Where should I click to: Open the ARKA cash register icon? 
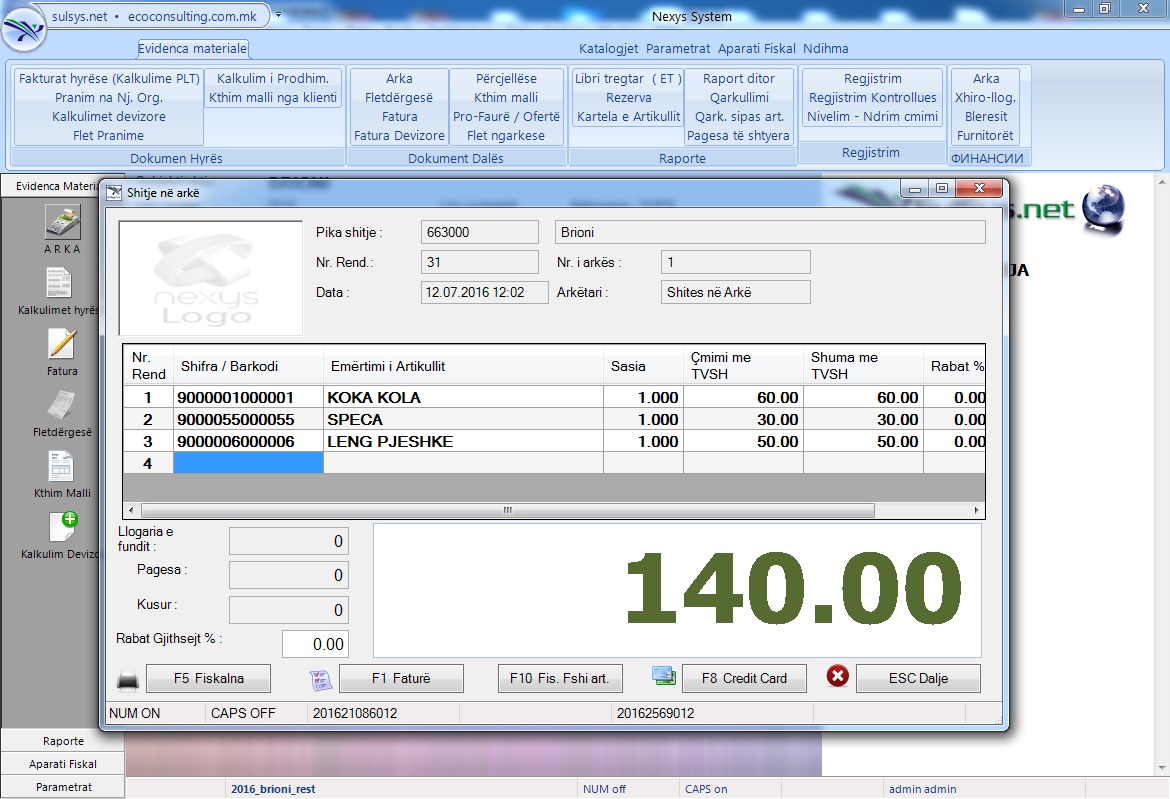coord(62,222)
